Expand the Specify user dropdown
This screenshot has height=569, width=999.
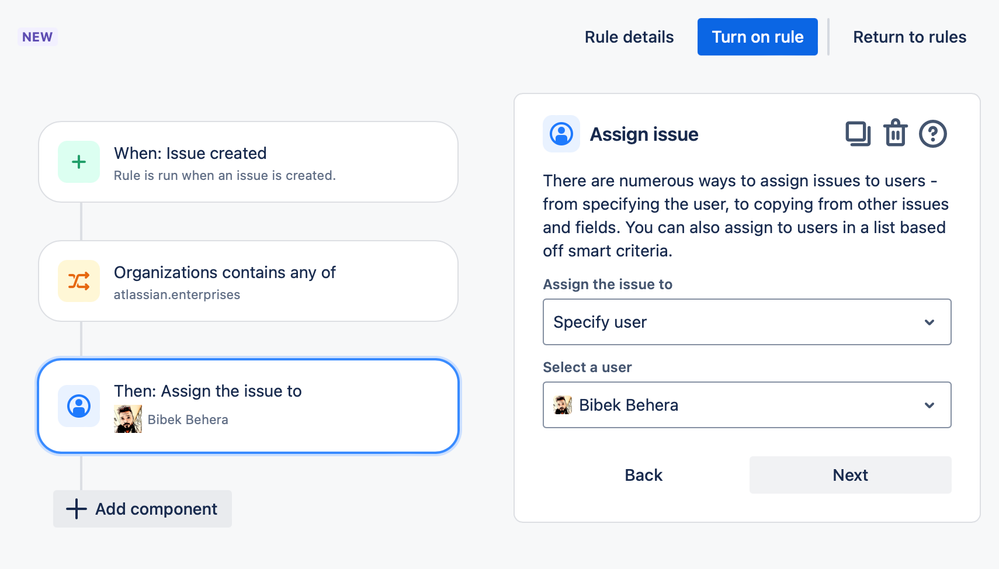(x=746, y=322)
